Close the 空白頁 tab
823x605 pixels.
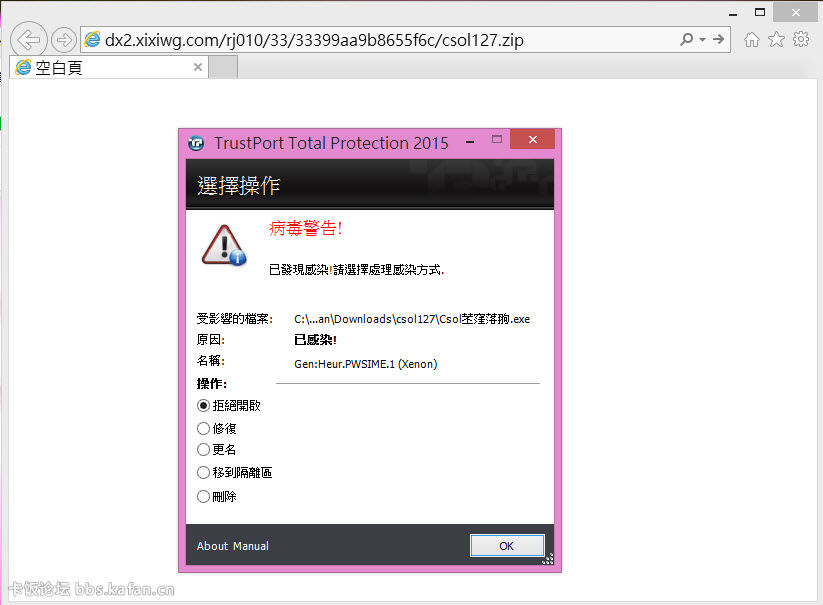[198, 67]
